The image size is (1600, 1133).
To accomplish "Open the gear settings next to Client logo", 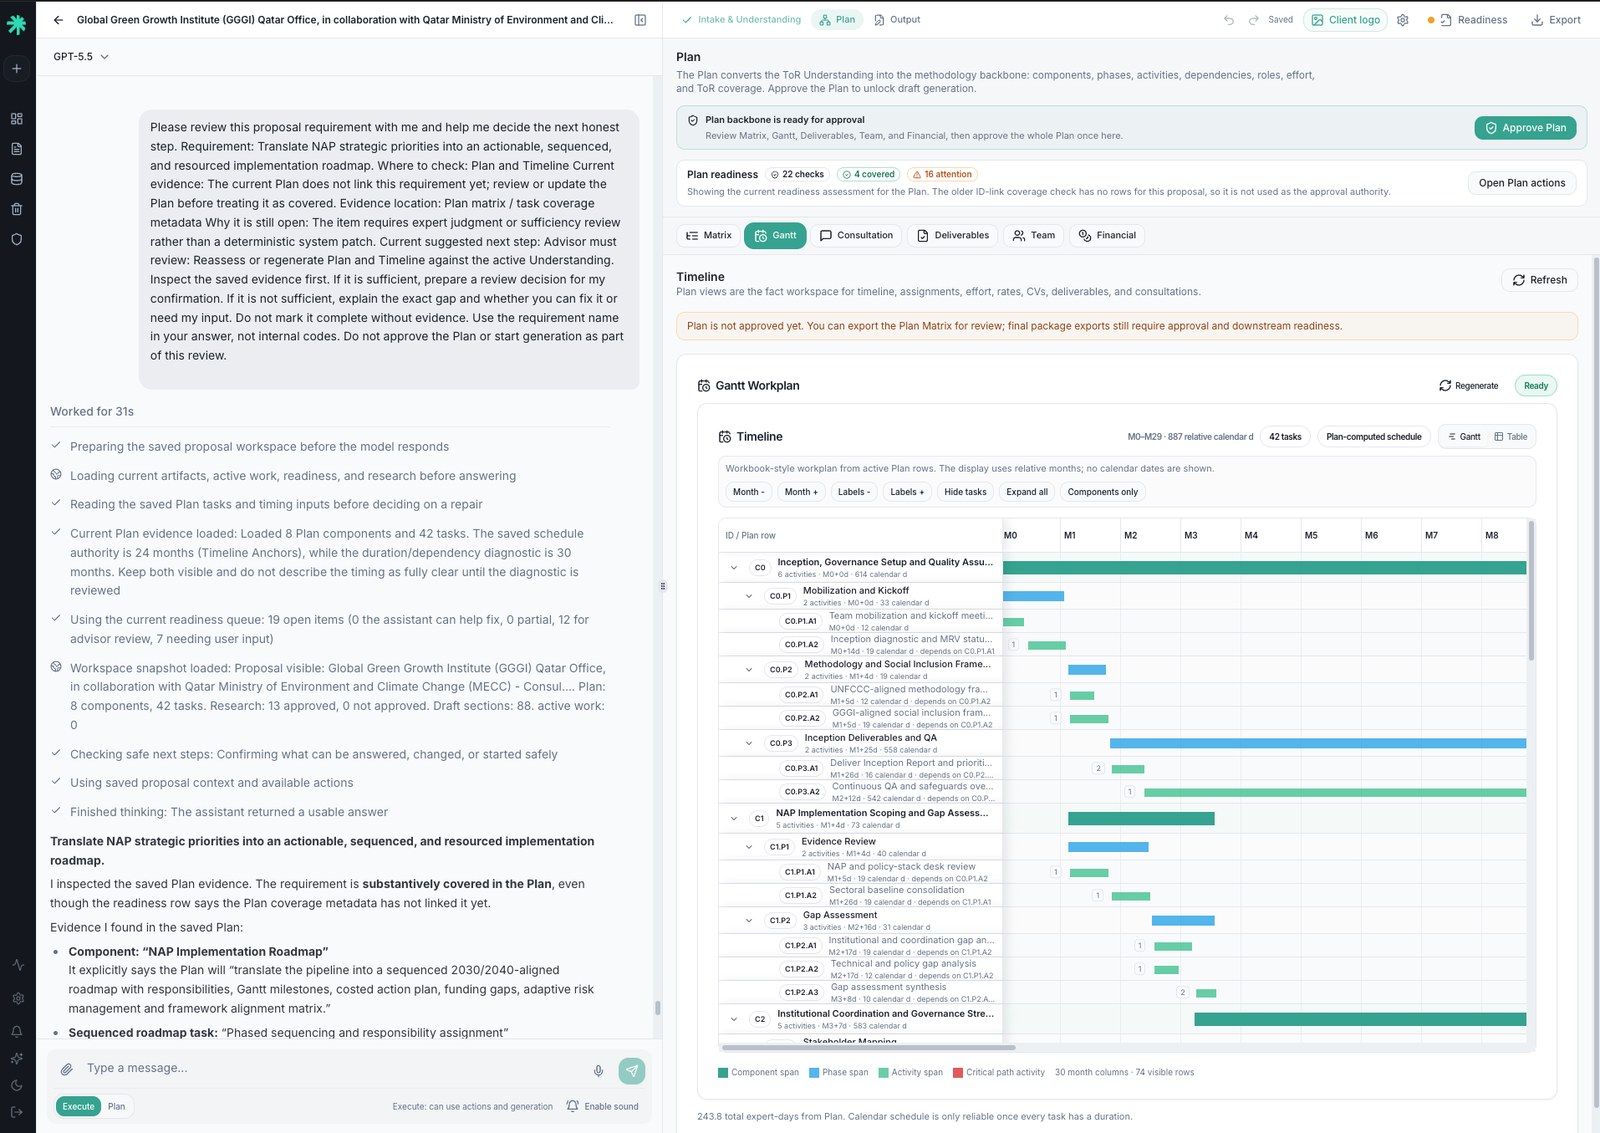I will click(1403, 20).
